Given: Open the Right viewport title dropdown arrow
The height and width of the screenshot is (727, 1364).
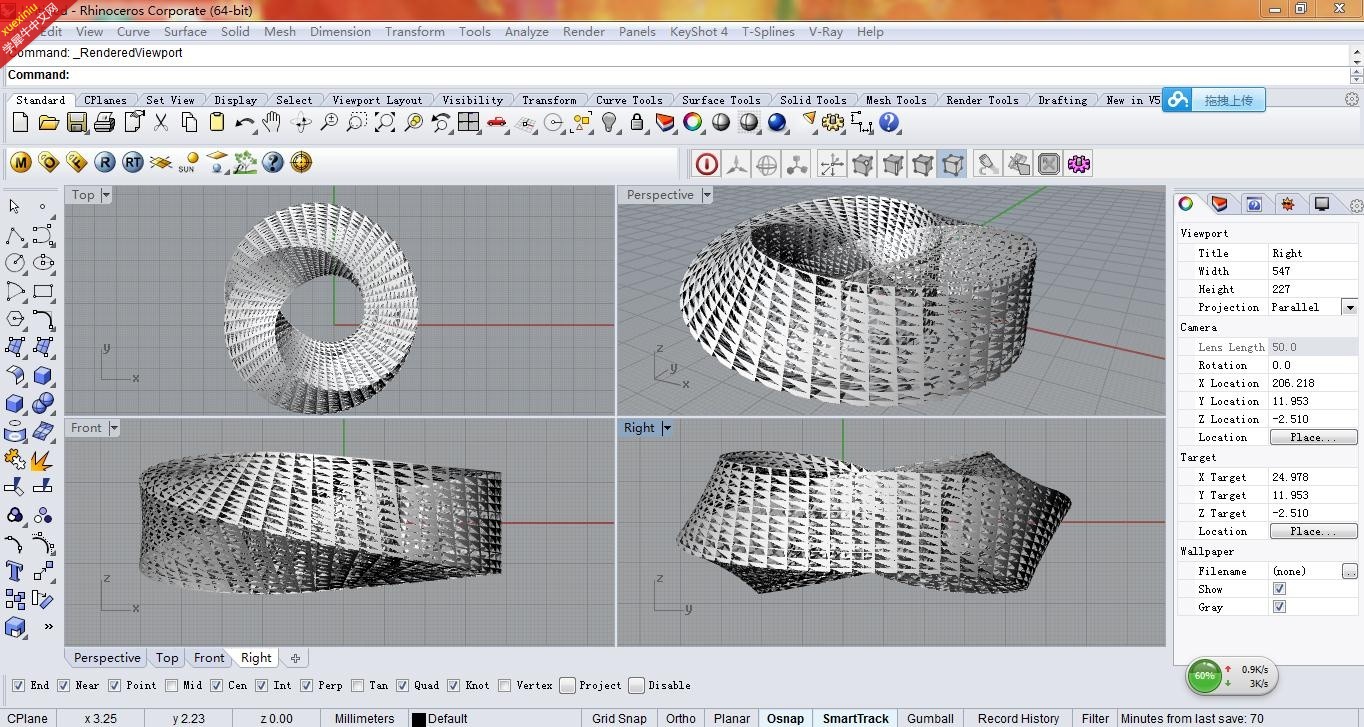Looking at the screenshot, I should (x=667, y=428).
